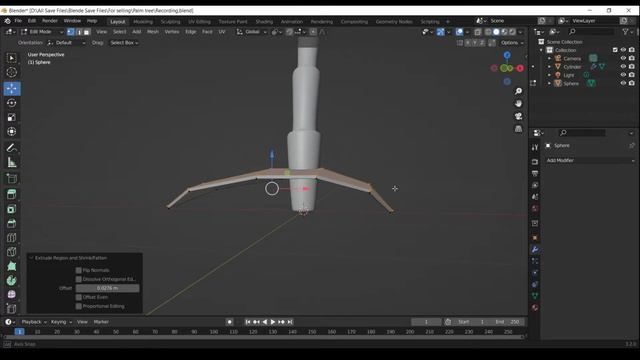
Task: Select the Loop Cut tool
Action: pos(11,238)
